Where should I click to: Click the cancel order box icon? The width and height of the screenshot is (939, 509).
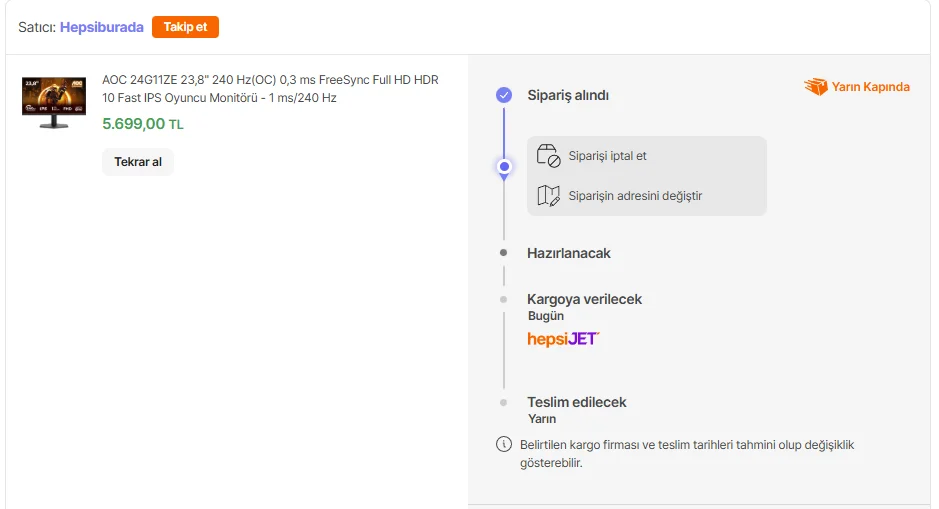tap(548, 156)
